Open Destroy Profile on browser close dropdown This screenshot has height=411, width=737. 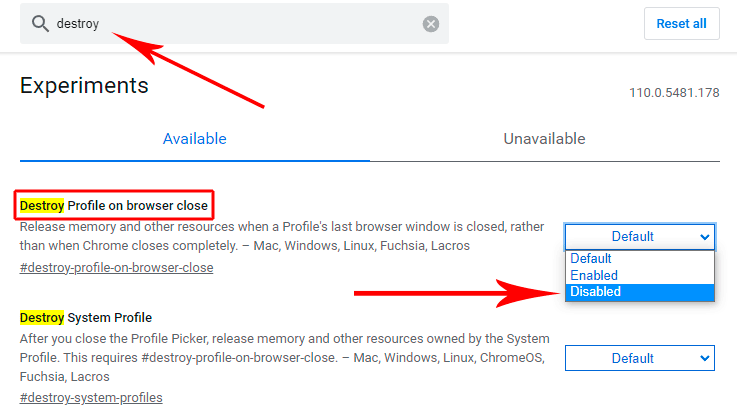640,237
